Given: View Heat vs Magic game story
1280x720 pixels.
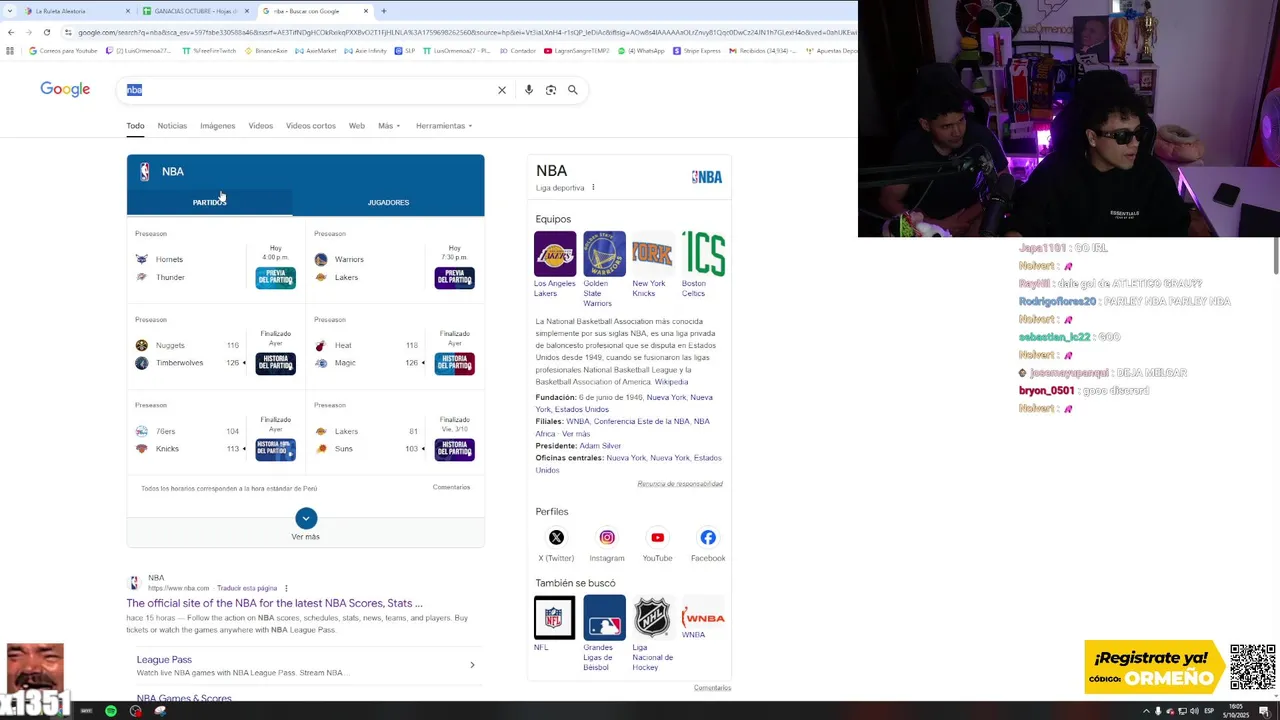Looking at the screenshot, I should [454, 363].
